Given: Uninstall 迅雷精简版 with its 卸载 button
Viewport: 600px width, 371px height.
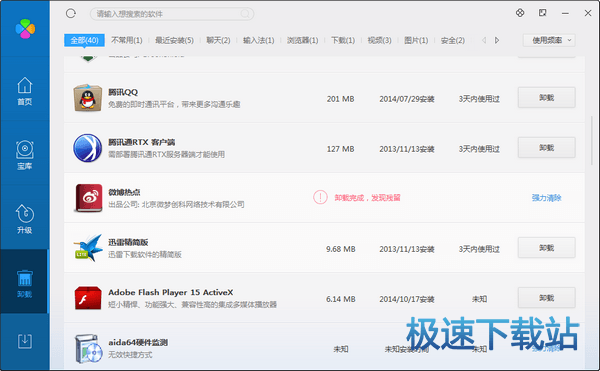Looking at the screenshot, I should 546,248.
